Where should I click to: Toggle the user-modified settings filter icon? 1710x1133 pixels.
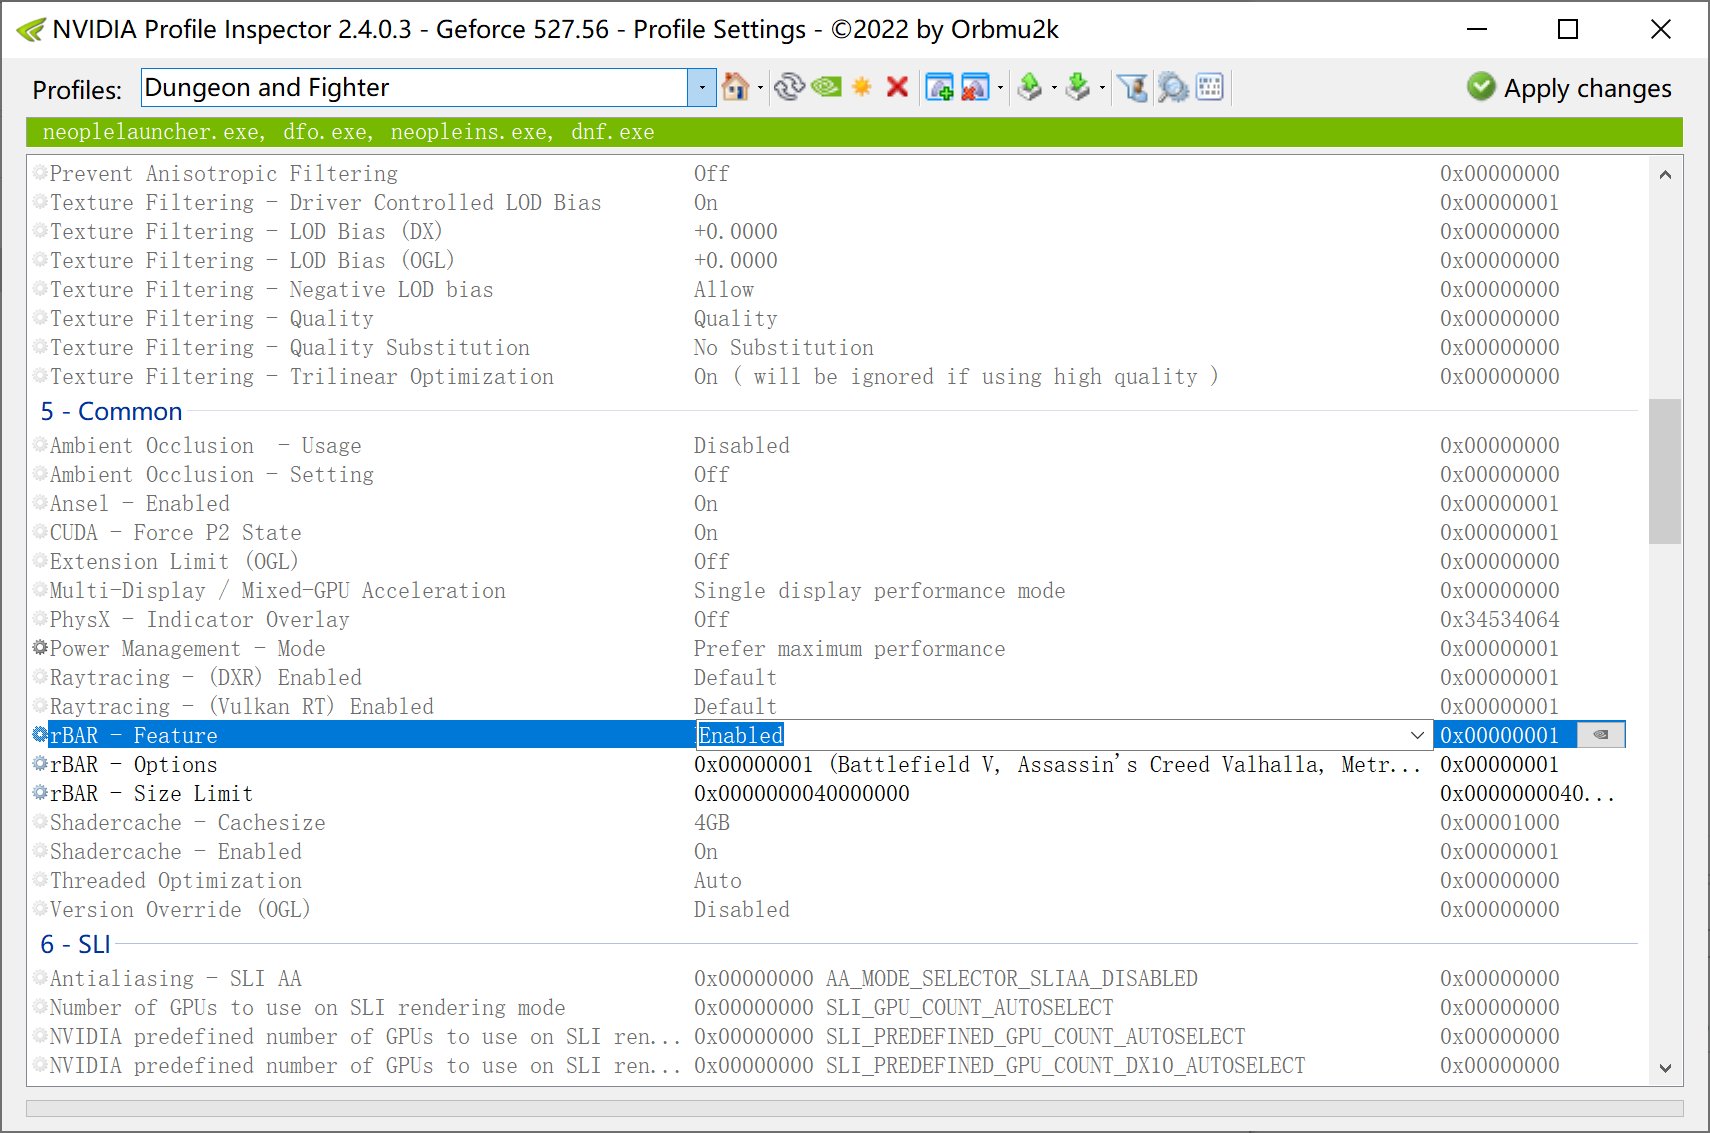coord(1132,88)
